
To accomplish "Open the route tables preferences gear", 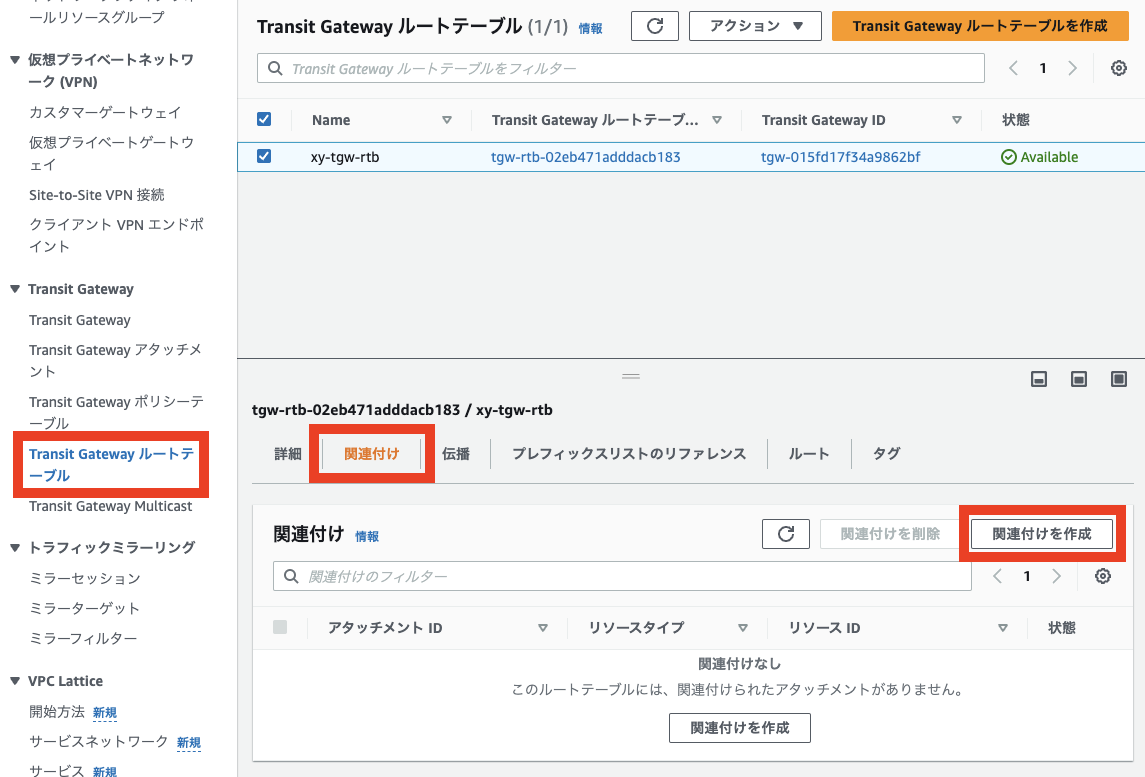I will 1118,68.
